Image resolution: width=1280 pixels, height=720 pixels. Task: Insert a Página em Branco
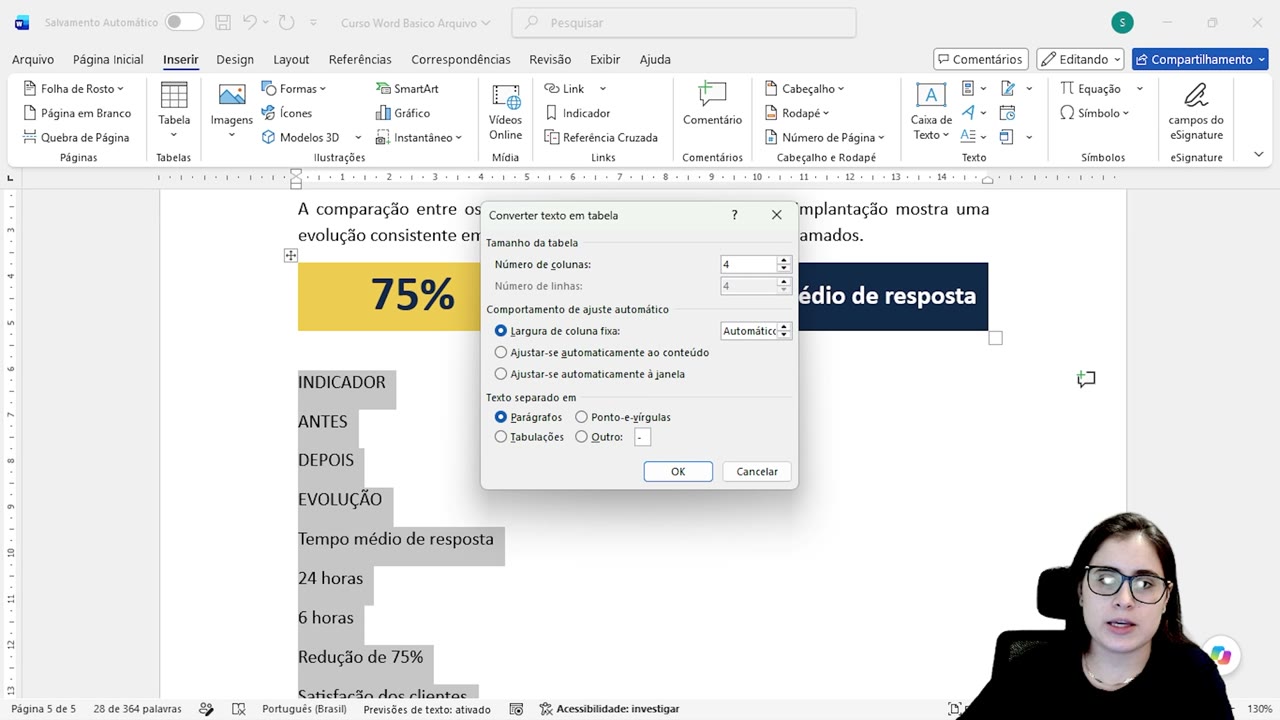tap(77, 113)
